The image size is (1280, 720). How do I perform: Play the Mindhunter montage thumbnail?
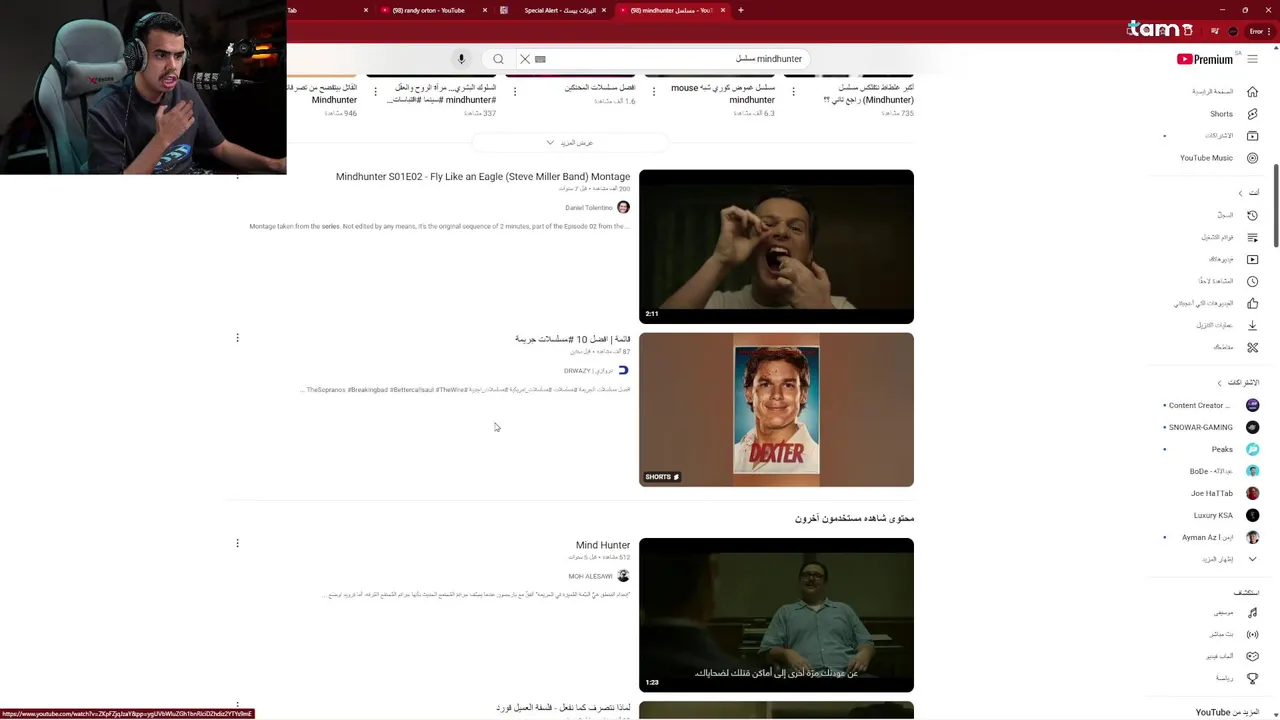[x=776, y=247]
